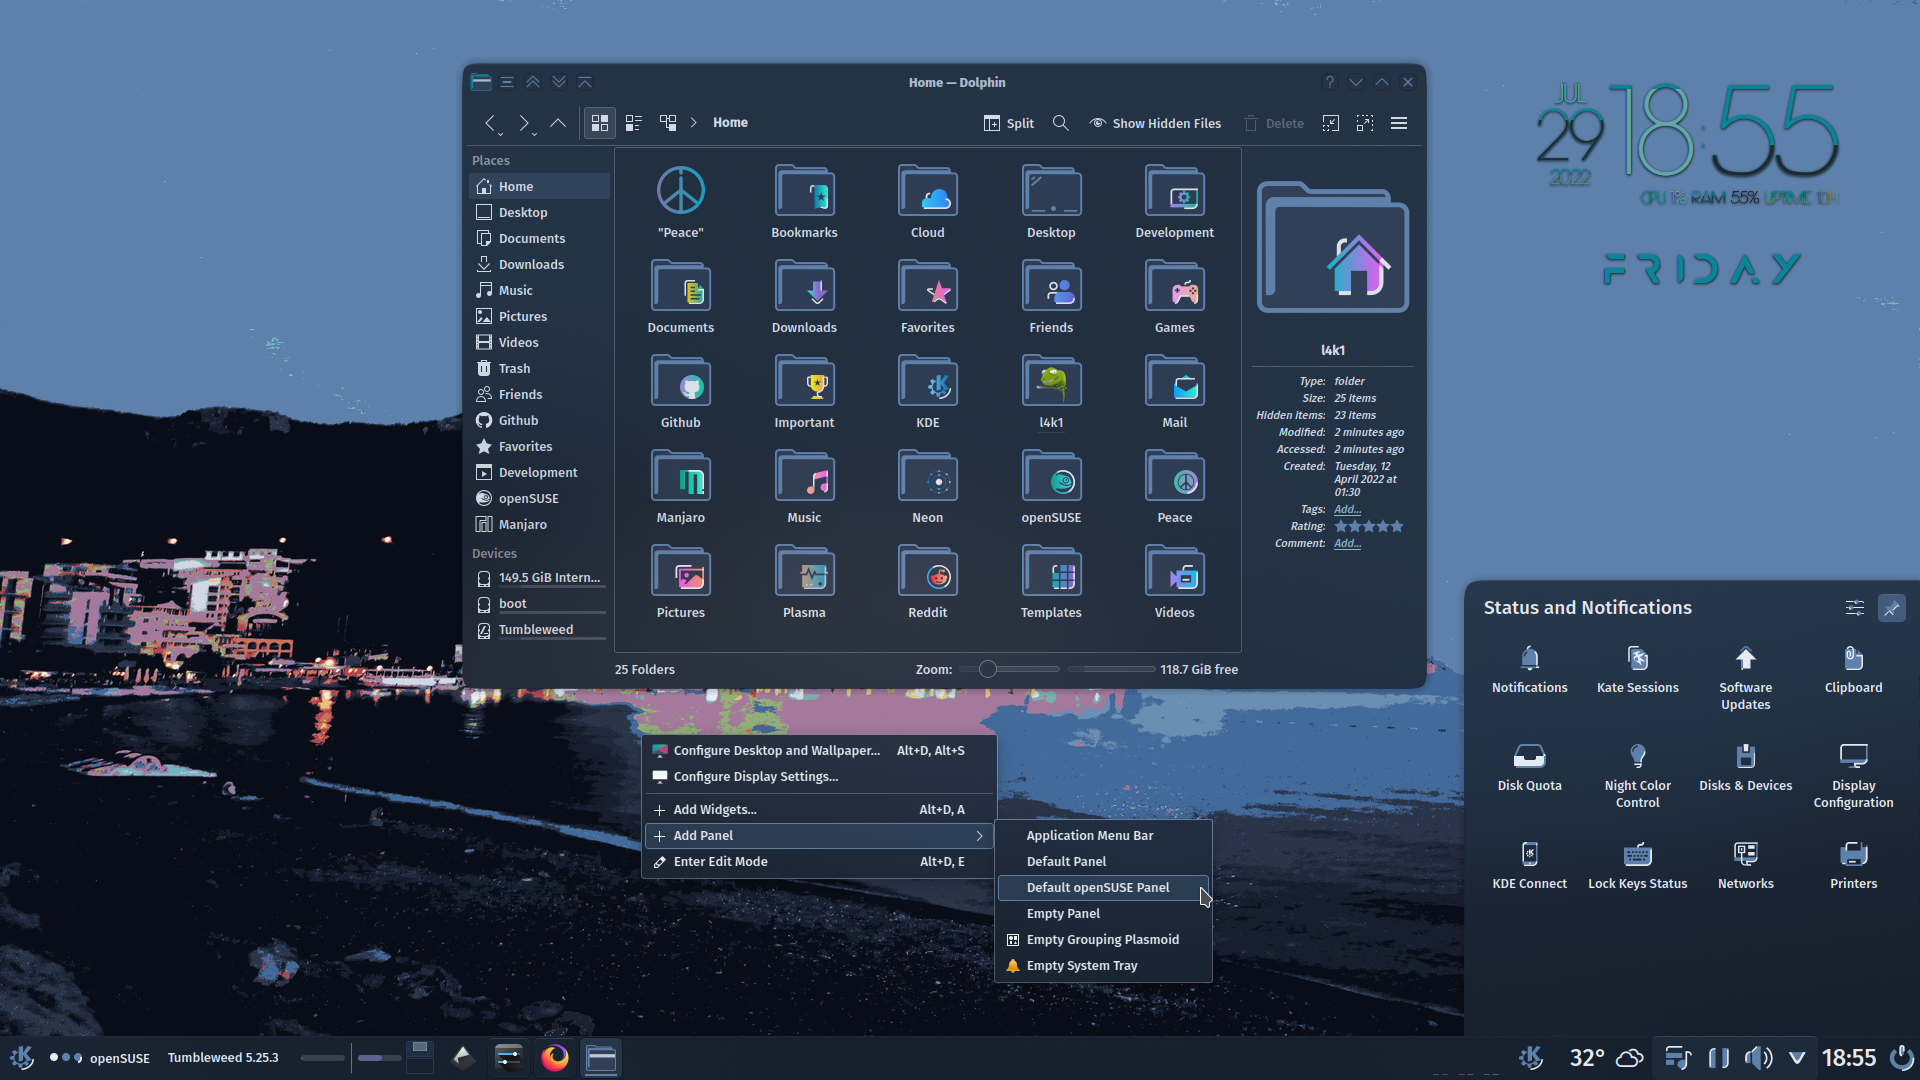Open Night Color Control
The width and height of the screenshot is (1920, 1080).
coord(1637,776)
